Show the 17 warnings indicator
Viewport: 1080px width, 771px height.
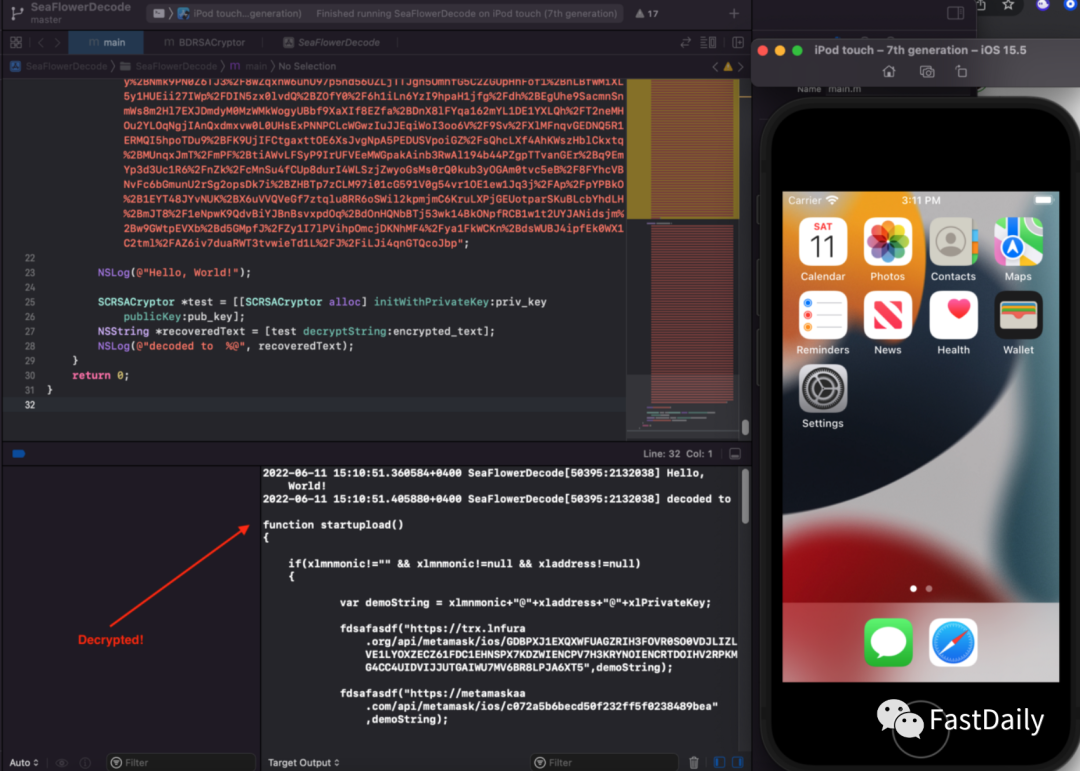(646, 14)
